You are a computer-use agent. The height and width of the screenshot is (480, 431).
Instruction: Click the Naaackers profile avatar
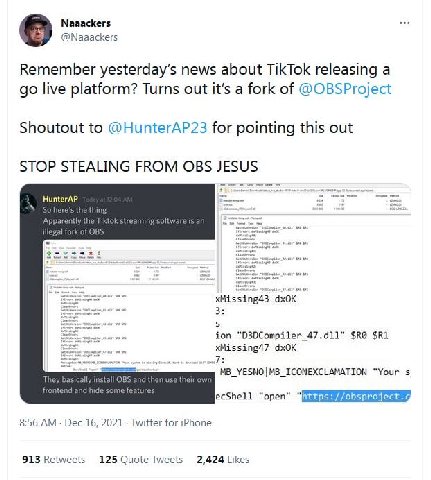pos(36,30)
